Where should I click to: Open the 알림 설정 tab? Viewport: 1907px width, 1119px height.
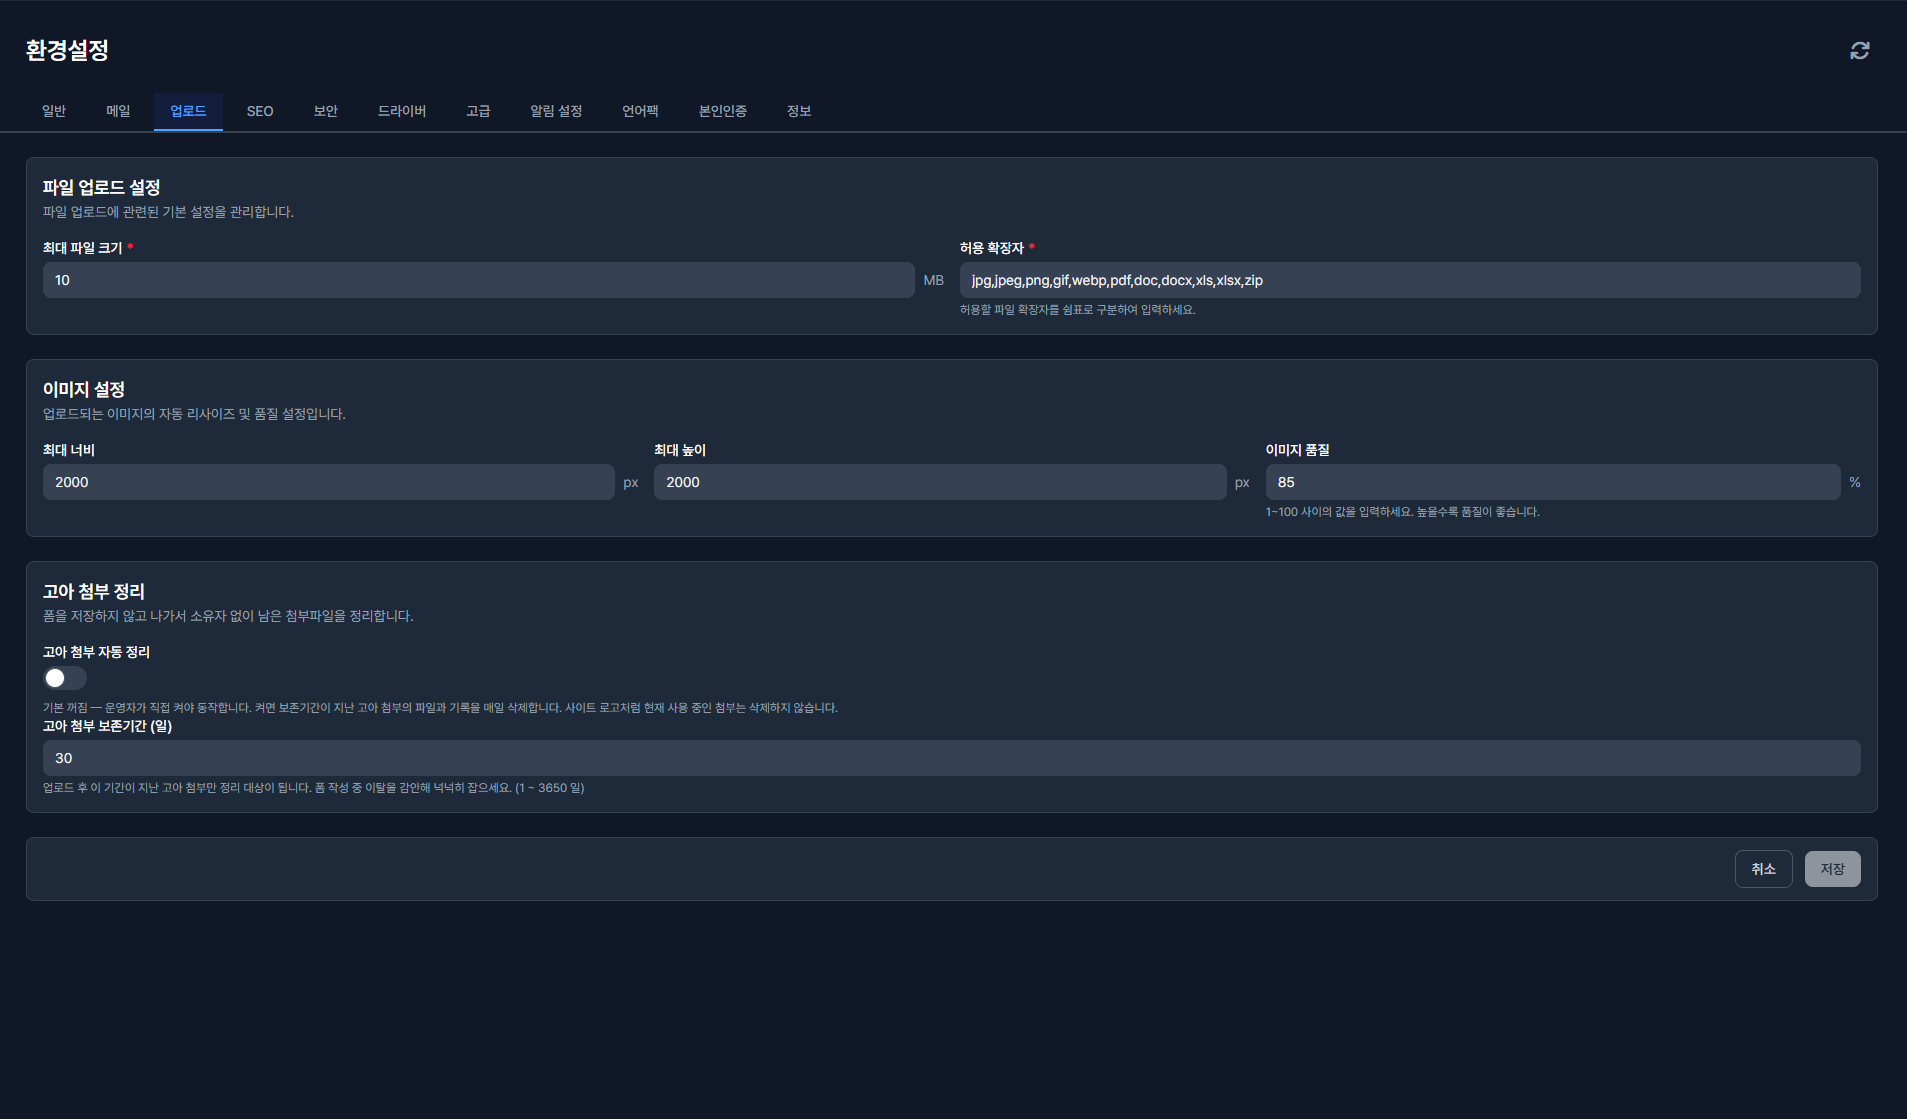pos(556,111)
